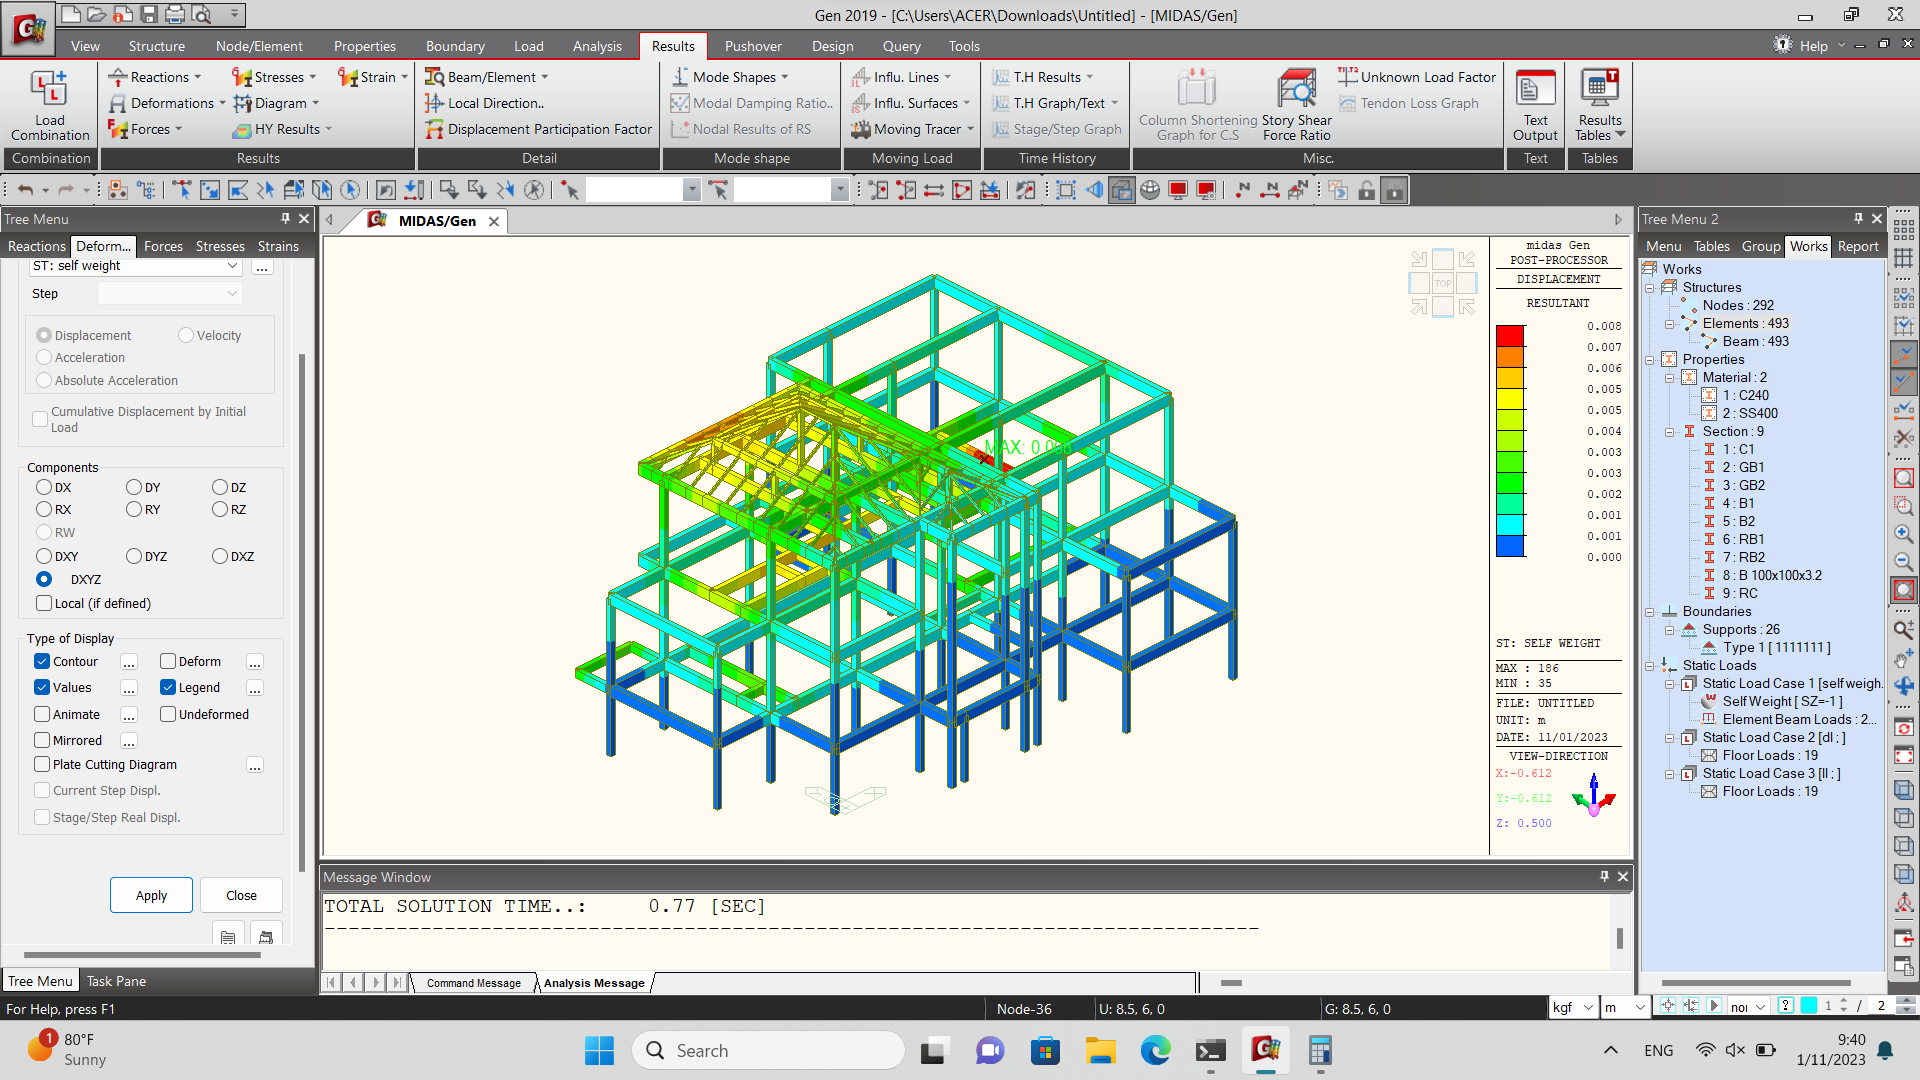Switch to the Command Message tab
Screen dimensions: 1920x1080
point(473,983)
